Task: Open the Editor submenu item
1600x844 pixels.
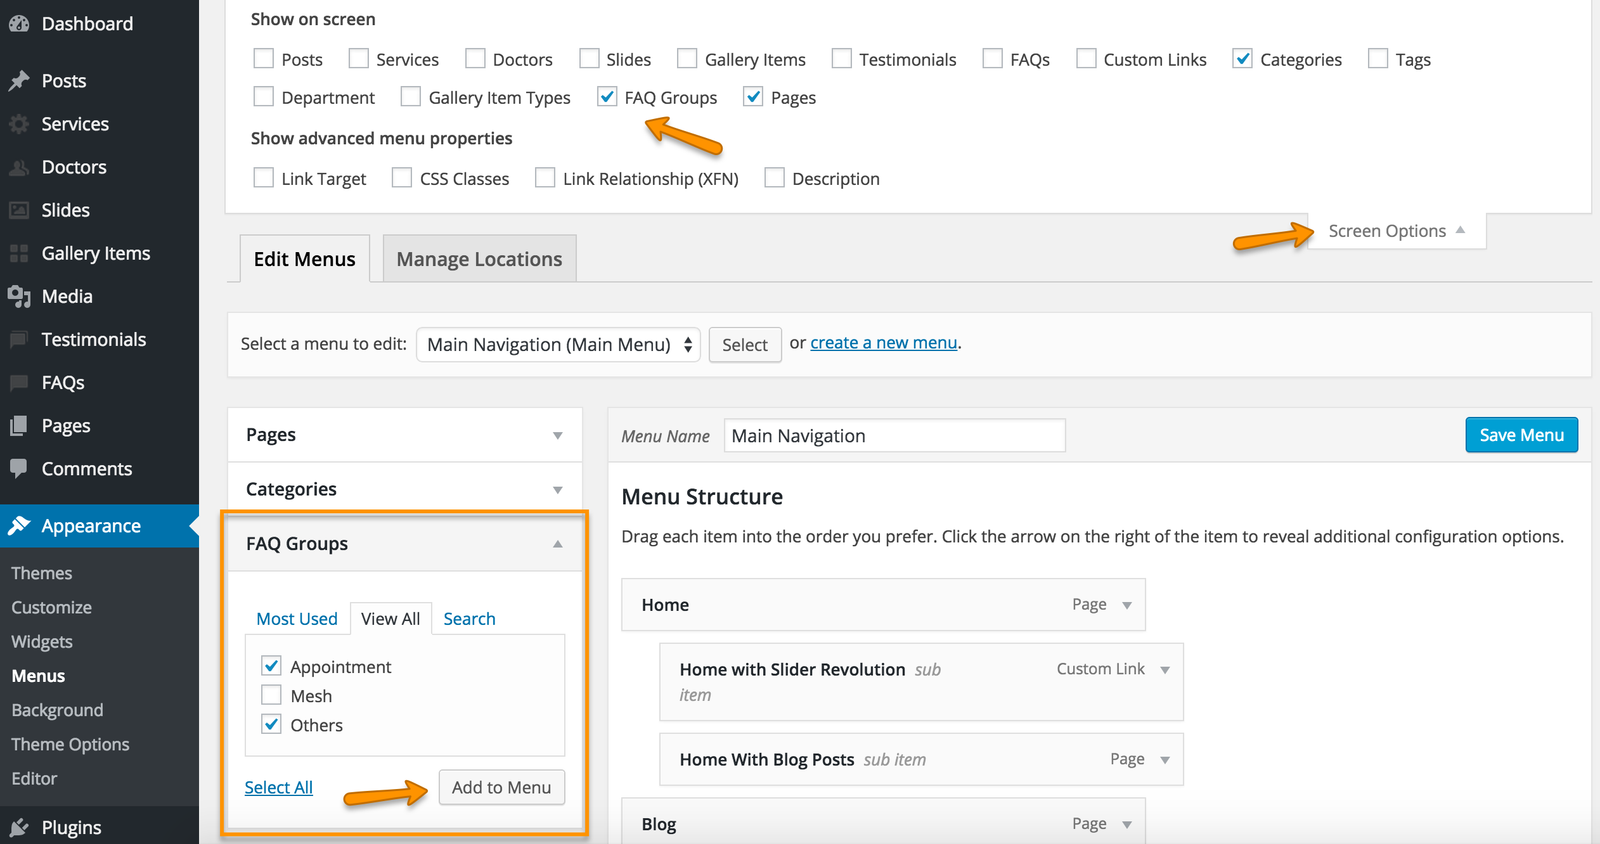Action: 34,778
